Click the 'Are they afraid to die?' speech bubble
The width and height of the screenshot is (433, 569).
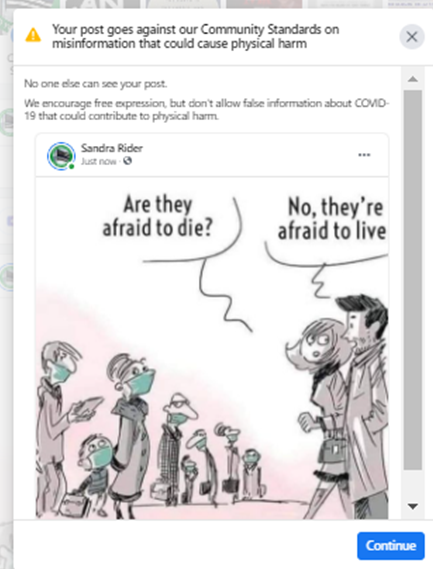(x=157, y=216)
